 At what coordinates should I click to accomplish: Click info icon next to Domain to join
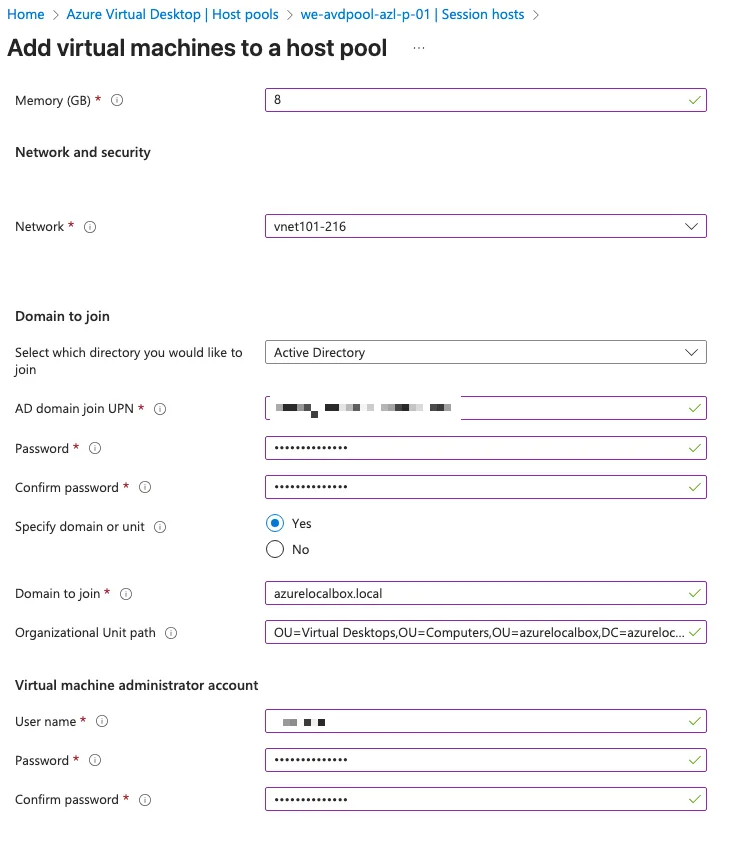click(126, 594)
